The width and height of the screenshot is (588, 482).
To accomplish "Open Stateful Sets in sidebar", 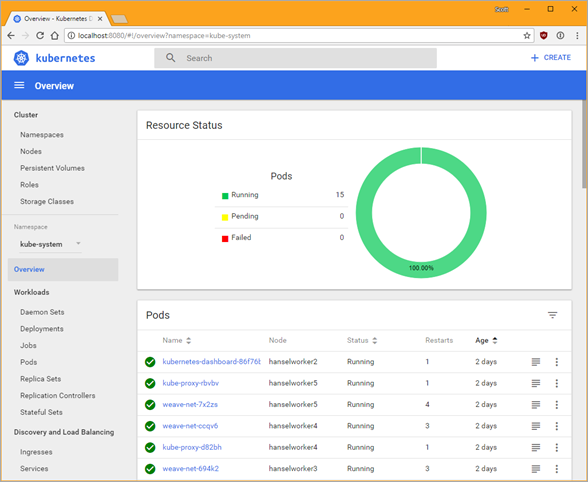I will (x=41, y=412).
